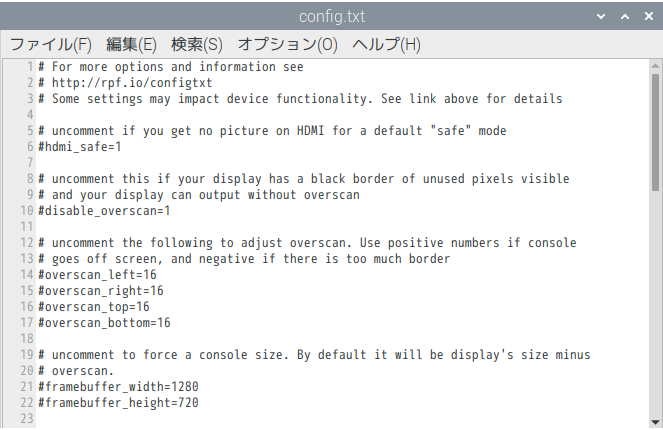Place cursor on the #framebuffer_width=1280 line
The height and width of the screenshot is (430, 663).
(x=121, y=387)
